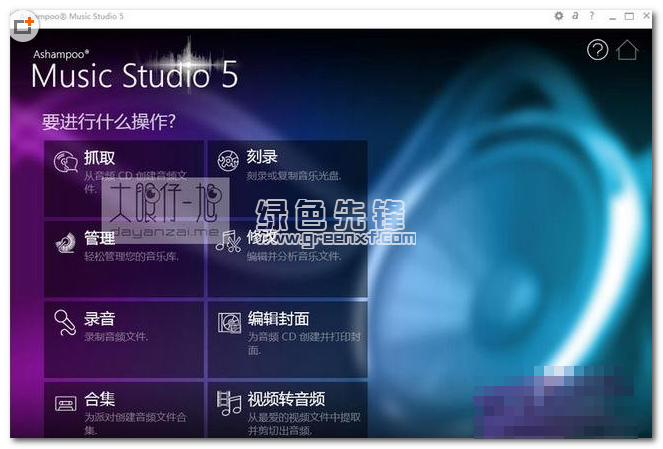Open the 刻录 tile
663x449 pixels.
pyautogui.click(x=288, y=178)
